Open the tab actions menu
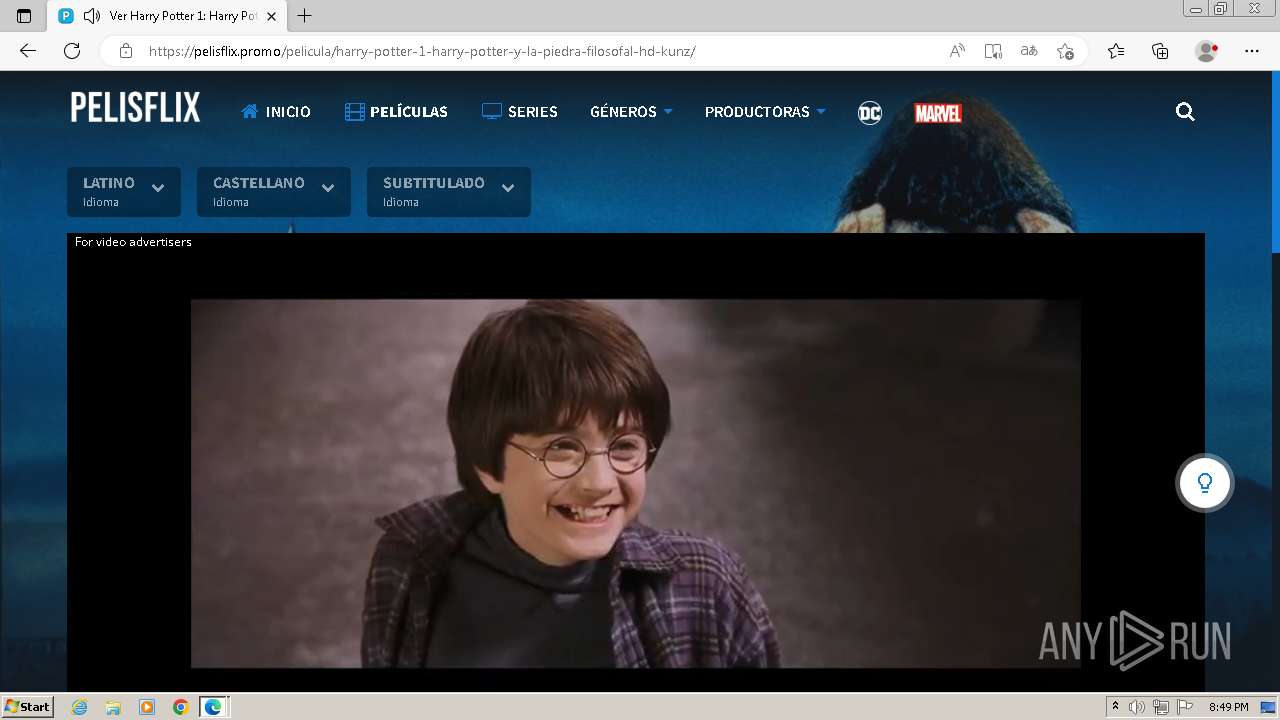 24,16
